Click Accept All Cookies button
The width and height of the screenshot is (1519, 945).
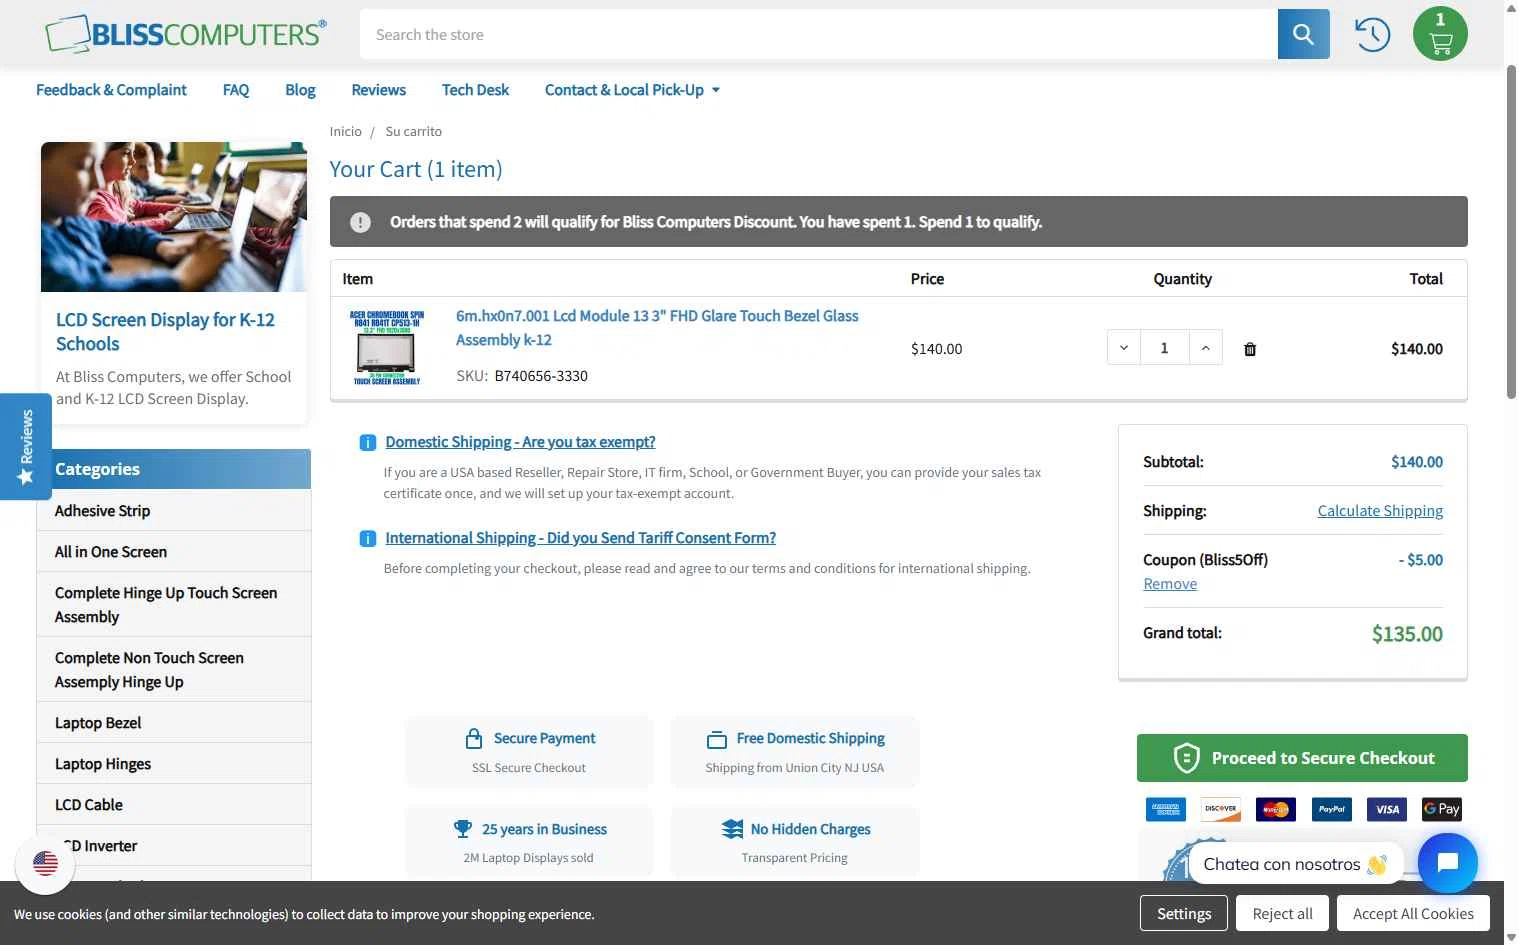(x=1413, y=913)
